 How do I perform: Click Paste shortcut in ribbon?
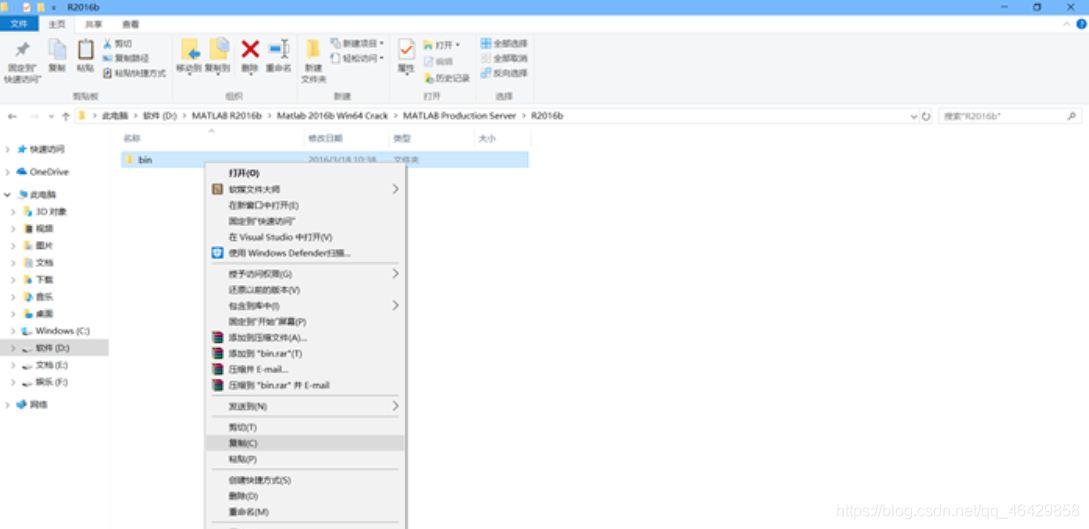(134, 73)
